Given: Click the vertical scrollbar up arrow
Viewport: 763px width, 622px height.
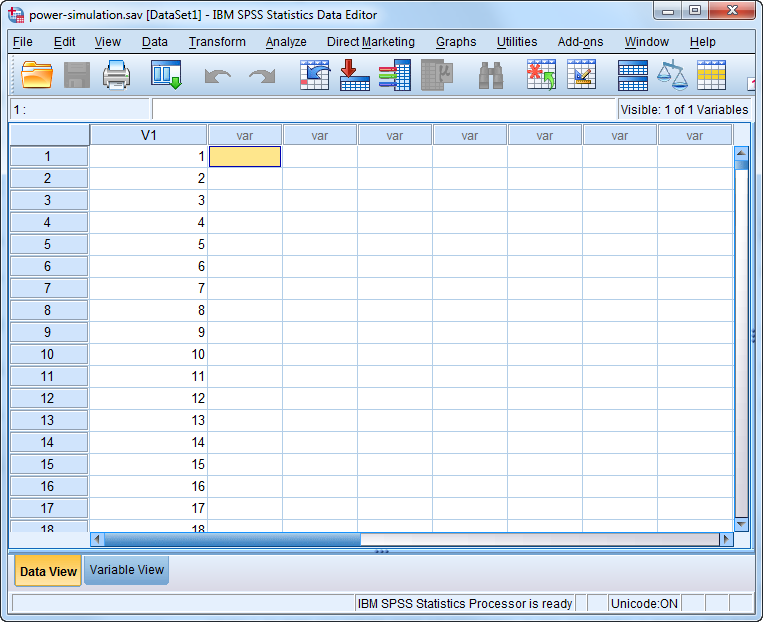Looking at the screenshot, I should pyautogui.click(x=741, y=153).
